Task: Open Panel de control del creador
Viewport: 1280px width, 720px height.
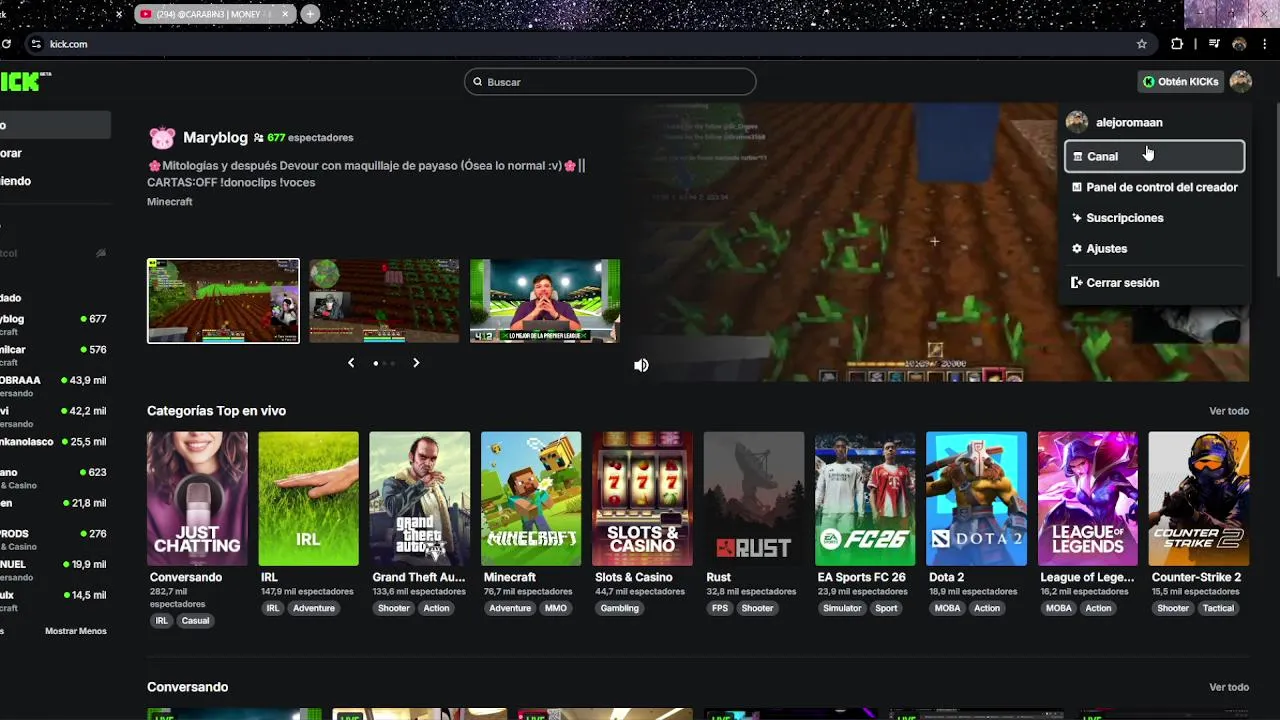Action: [x=1154, y=187]
